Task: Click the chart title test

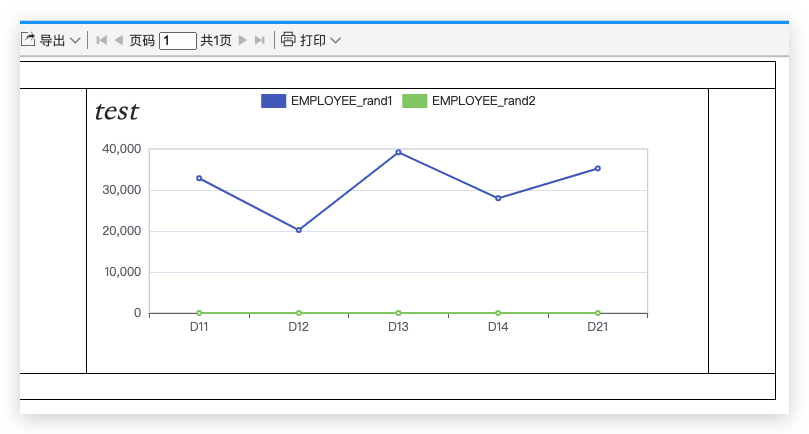Action: pyautogui.click(x=117, y=111)
